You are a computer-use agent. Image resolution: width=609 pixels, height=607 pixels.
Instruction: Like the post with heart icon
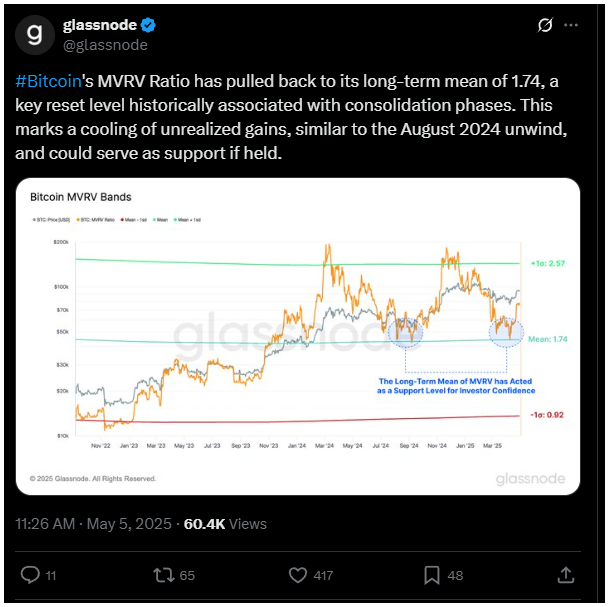298,575
